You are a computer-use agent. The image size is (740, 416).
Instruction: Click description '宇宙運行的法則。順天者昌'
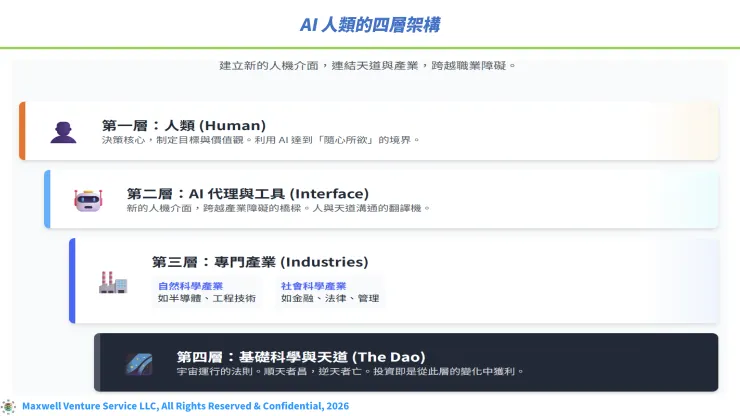tap(242, 372)
